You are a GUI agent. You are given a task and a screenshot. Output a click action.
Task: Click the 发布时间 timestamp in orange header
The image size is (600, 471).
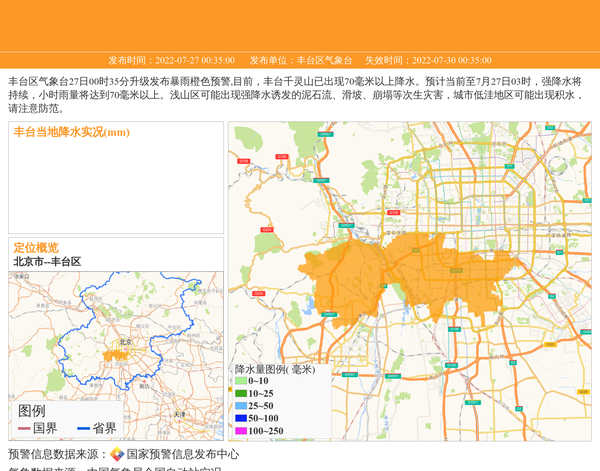point(171,60)
